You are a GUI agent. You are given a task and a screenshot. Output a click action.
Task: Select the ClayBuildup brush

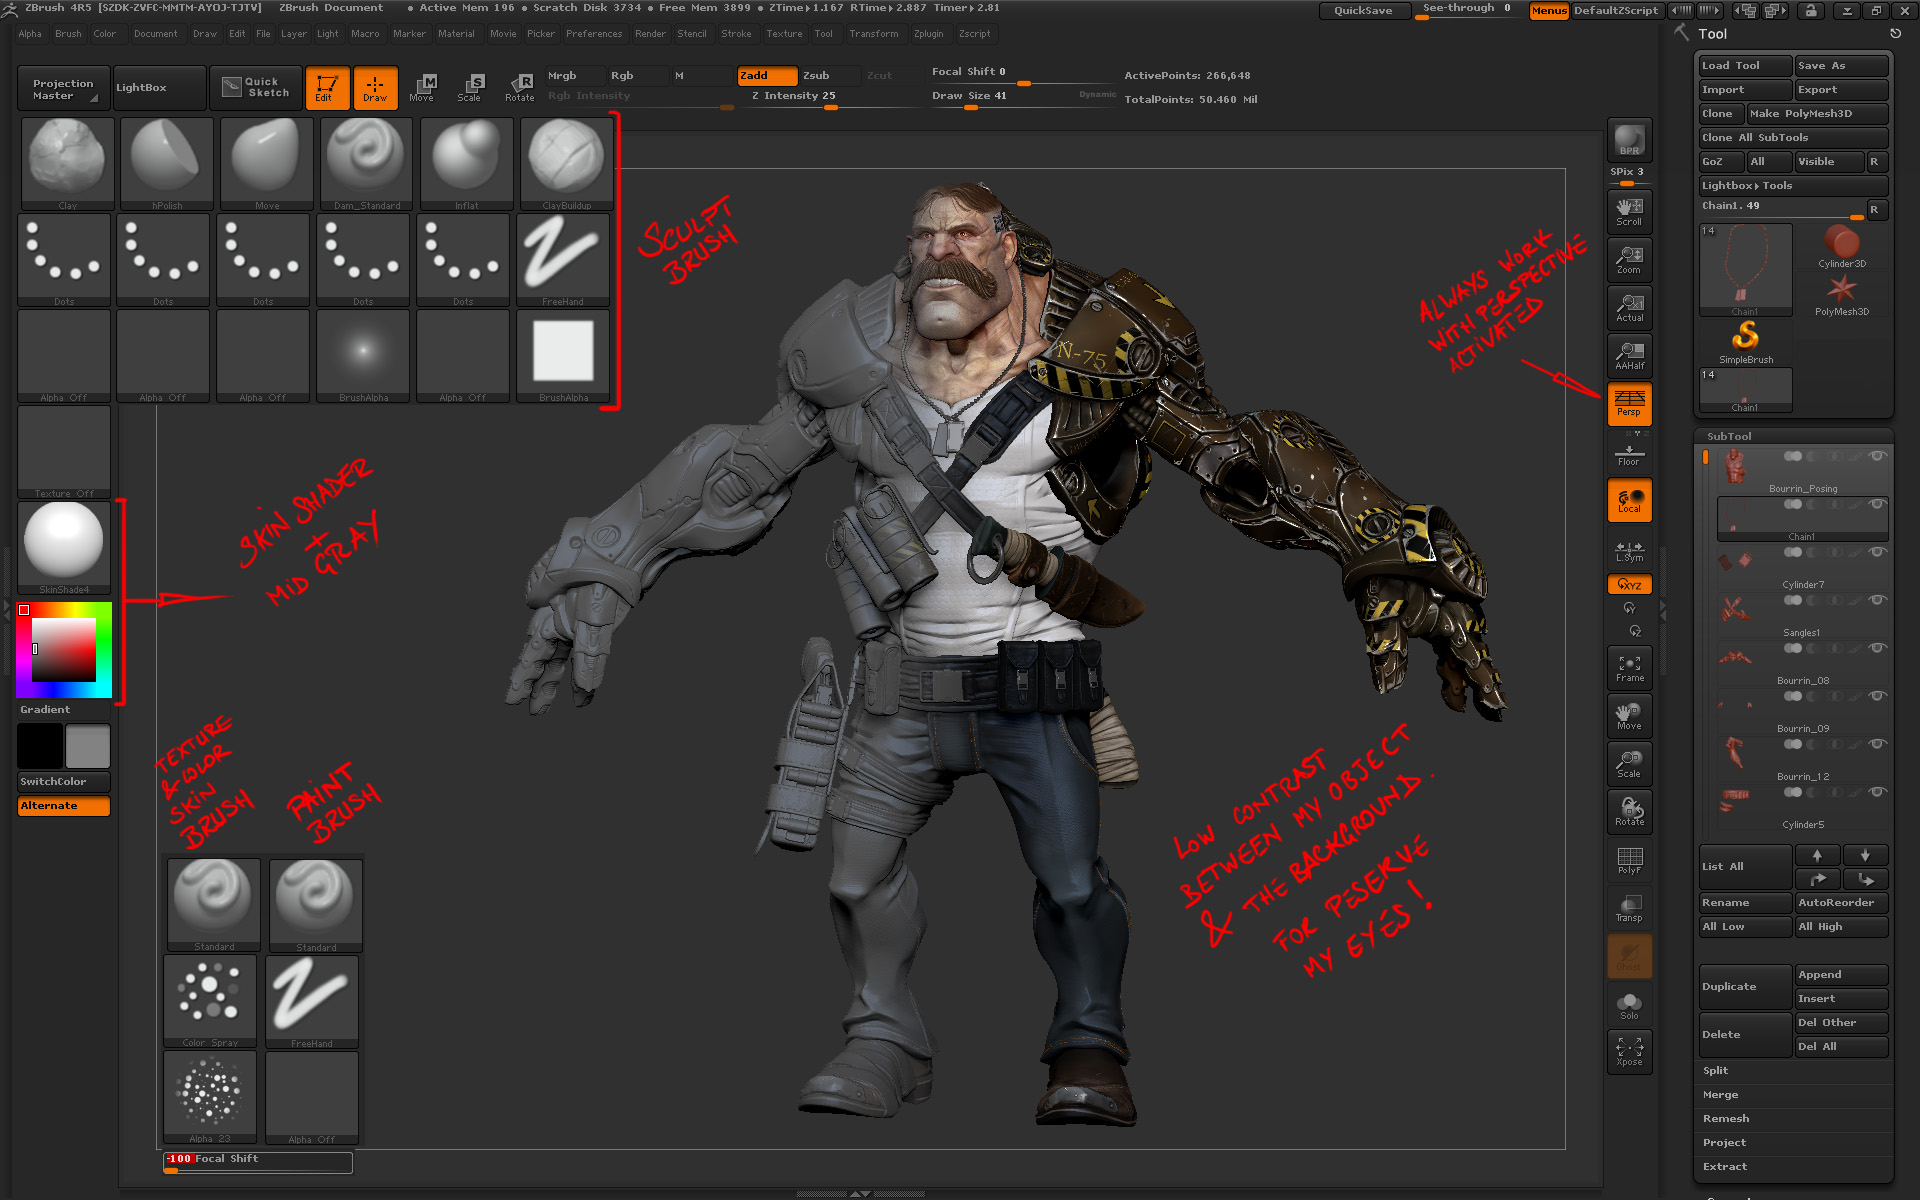pyautogui.click(x=567, y=164)
